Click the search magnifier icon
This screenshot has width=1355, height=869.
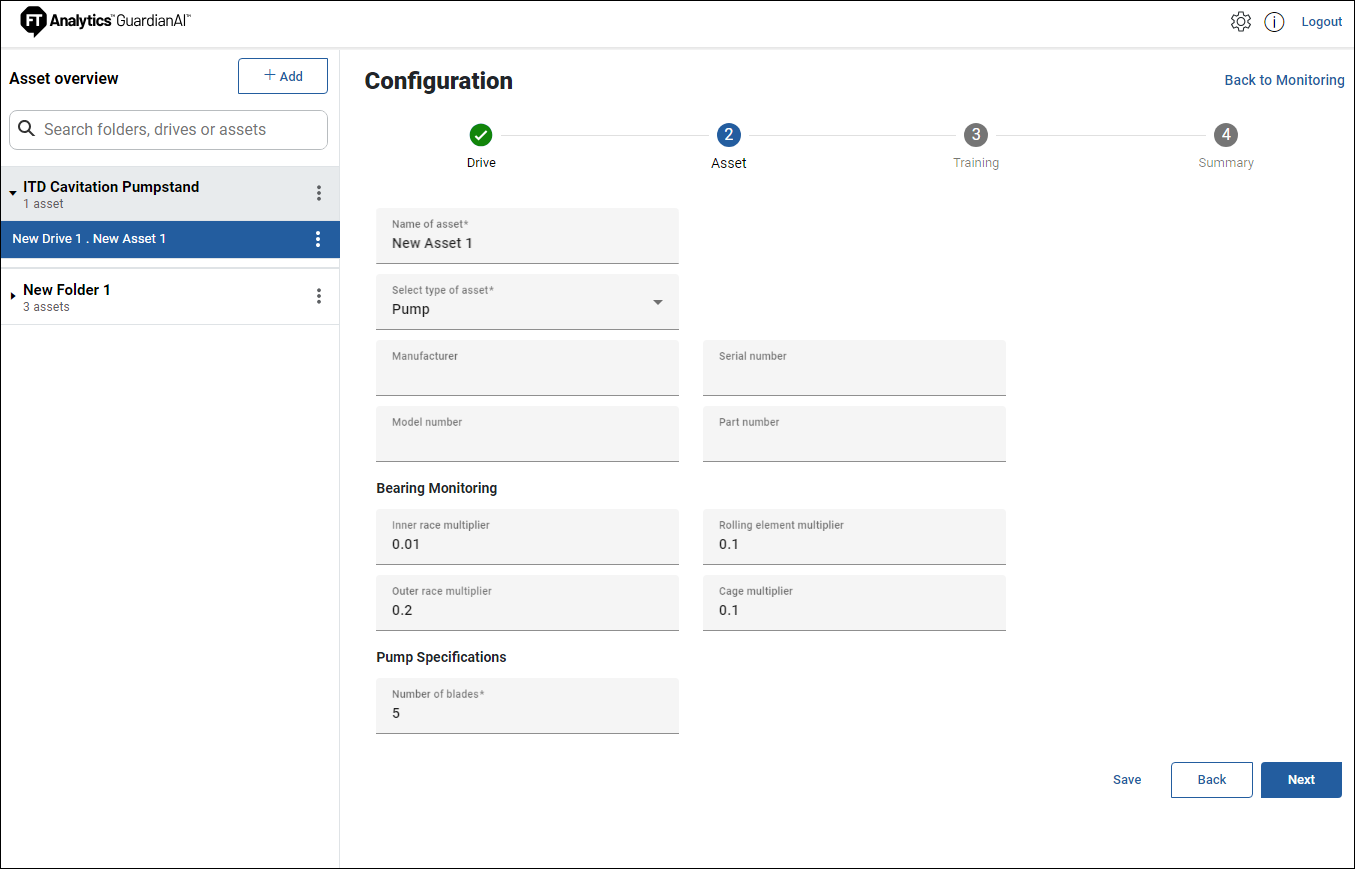(x=27, y=129)
